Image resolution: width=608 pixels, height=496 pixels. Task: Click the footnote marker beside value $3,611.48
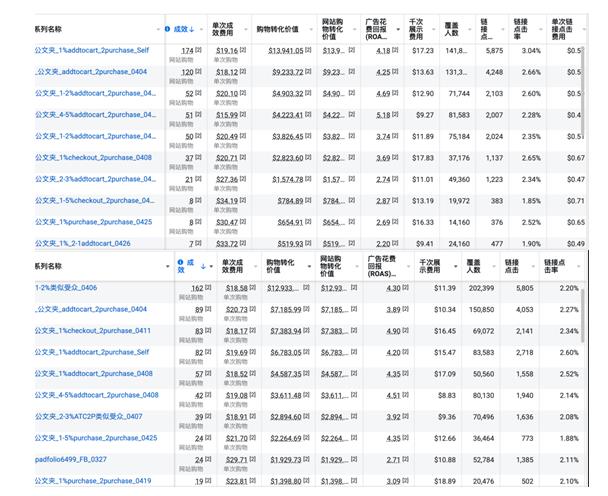pos(306,395)
